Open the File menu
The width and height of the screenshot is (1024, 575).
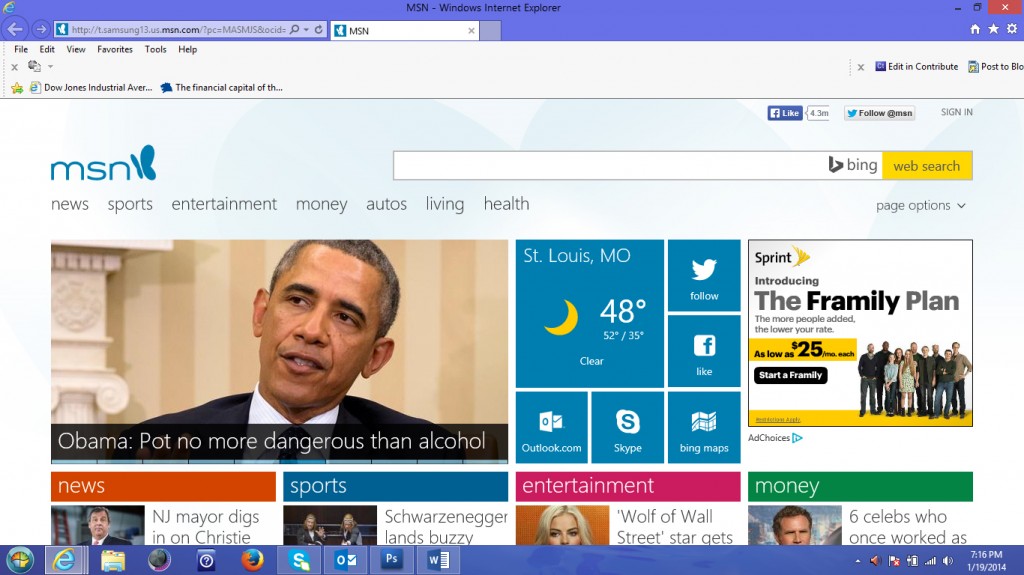pos(21,49)
